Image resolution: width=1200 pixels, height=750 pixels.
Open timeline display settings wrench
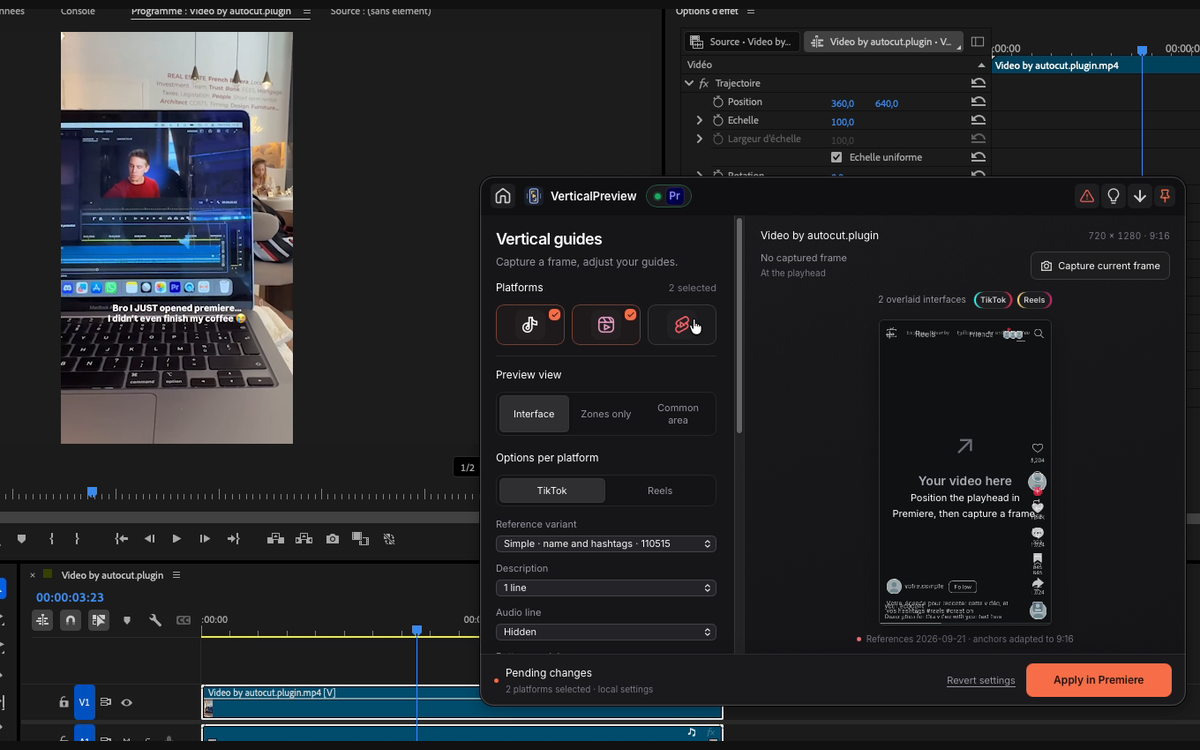[x=155, y=620]
